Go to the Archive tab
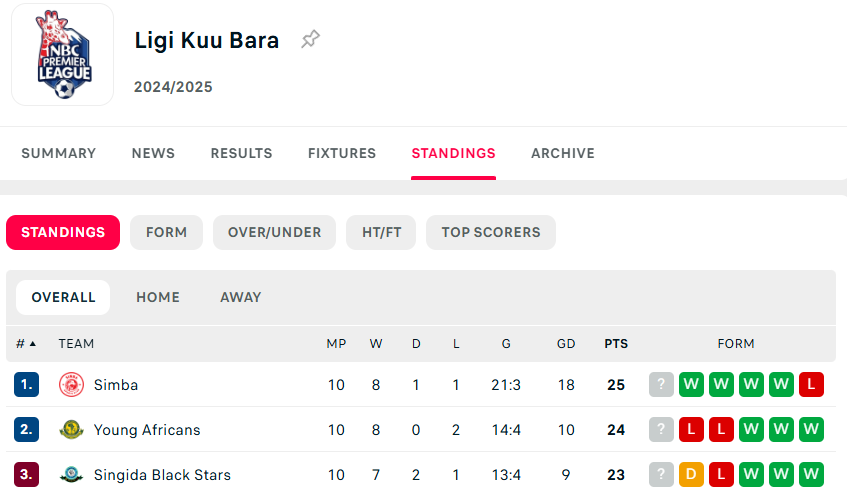847x493 pixels. 563,153
